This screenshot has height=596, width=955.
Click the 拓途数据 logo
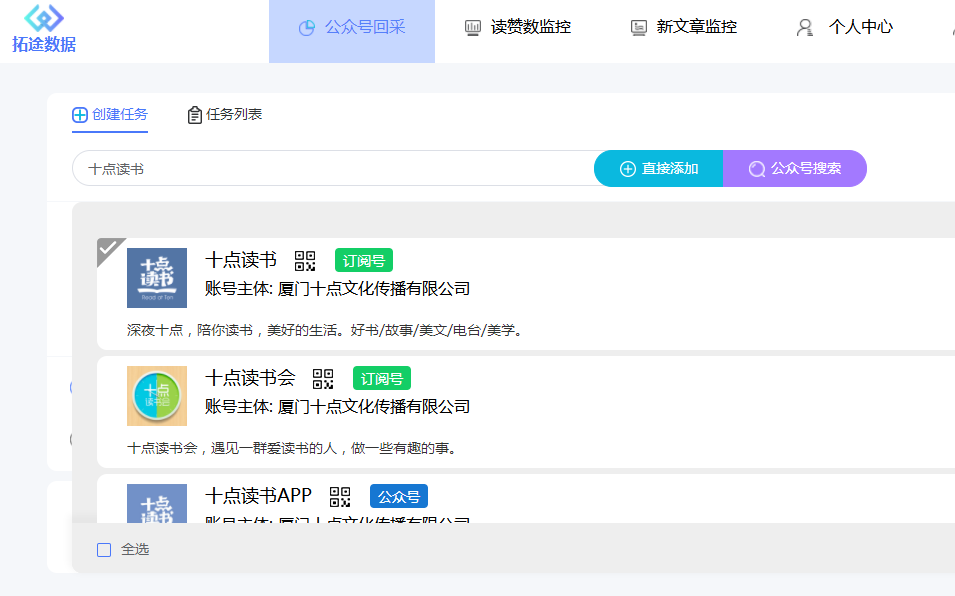click(44, 28)
